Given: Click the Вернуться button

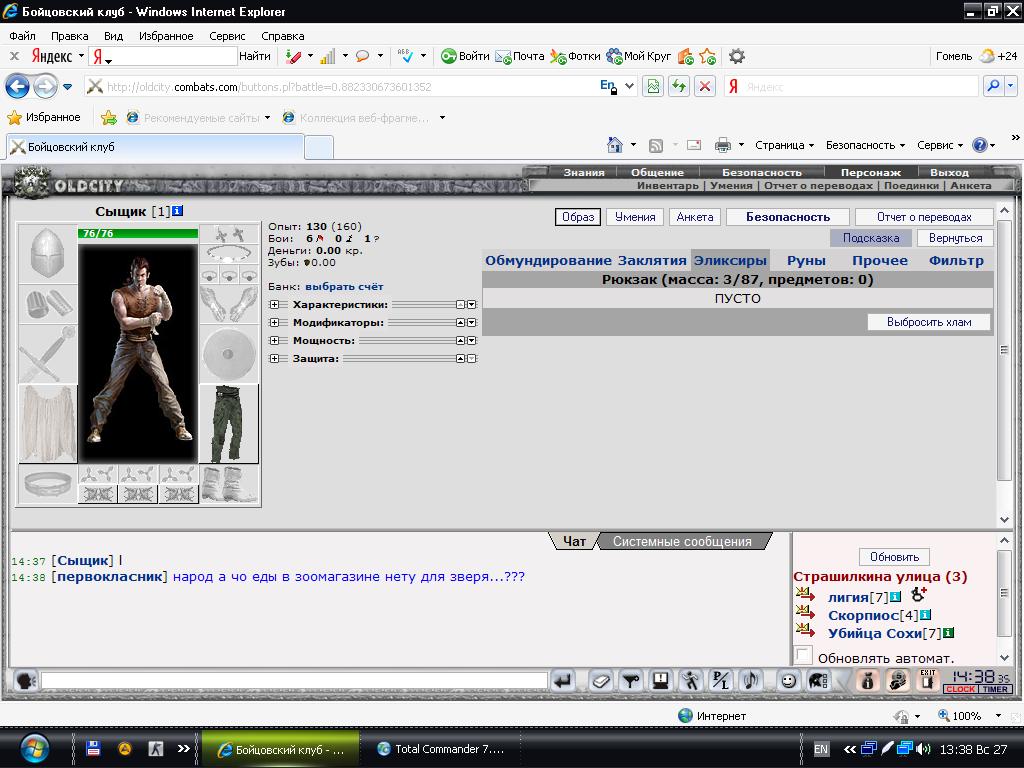Looking at the screenshot, I should point(955,238).
